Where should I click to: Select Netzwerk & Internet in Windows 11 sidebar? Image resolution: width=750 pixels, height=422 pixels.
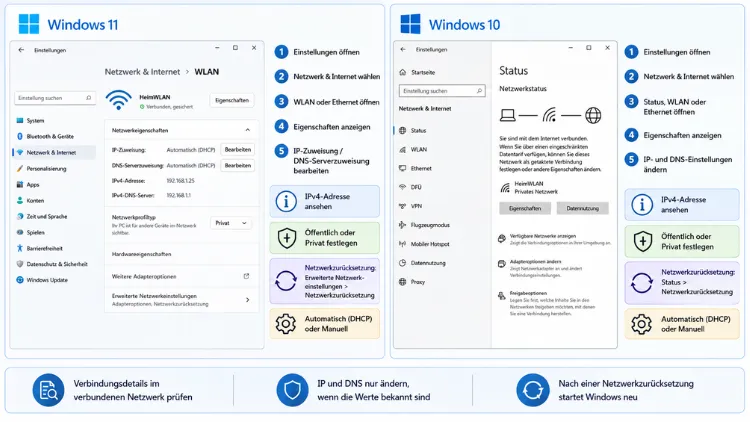click(x=54, y=152)
